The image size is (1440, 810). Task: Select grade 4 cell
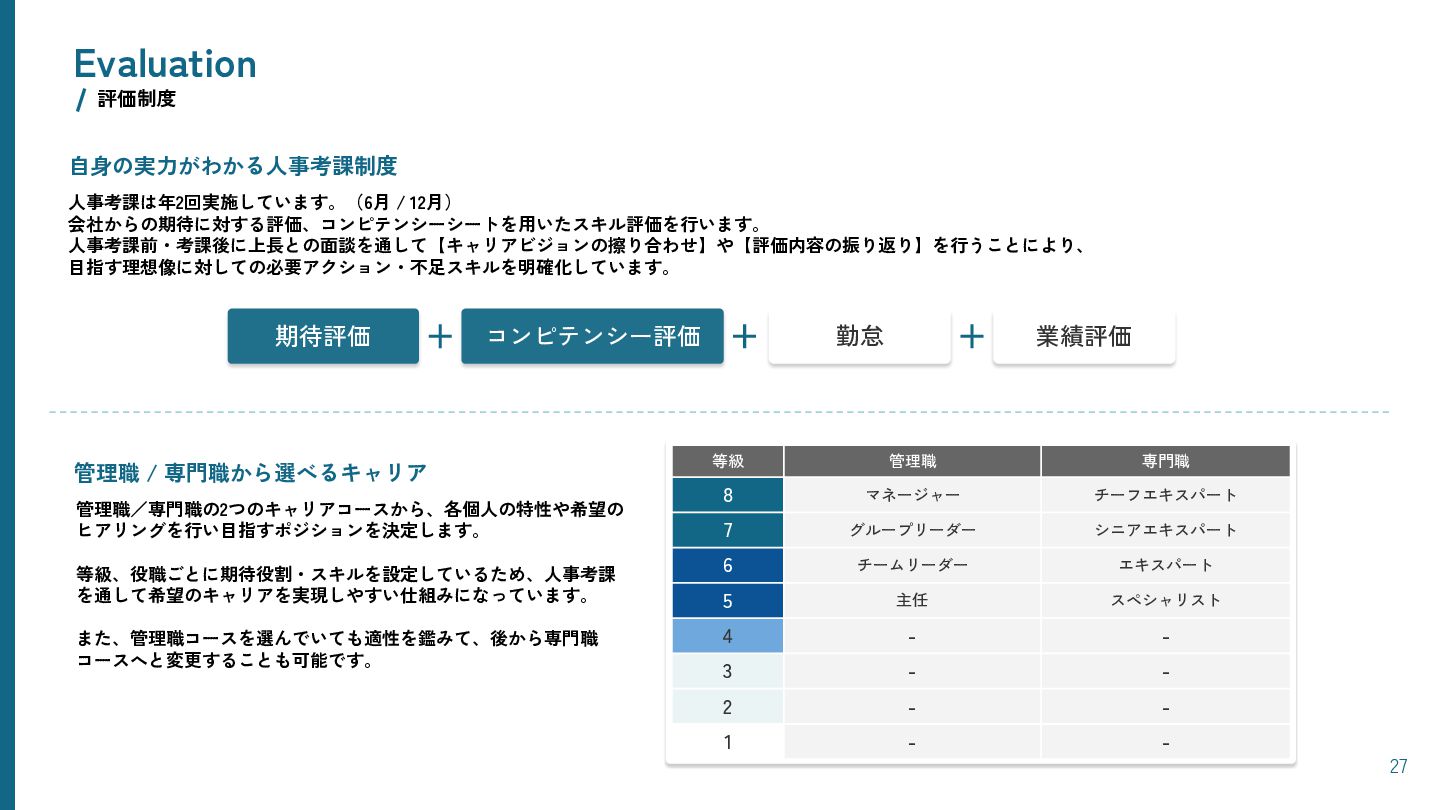click(x=728, y=636)
